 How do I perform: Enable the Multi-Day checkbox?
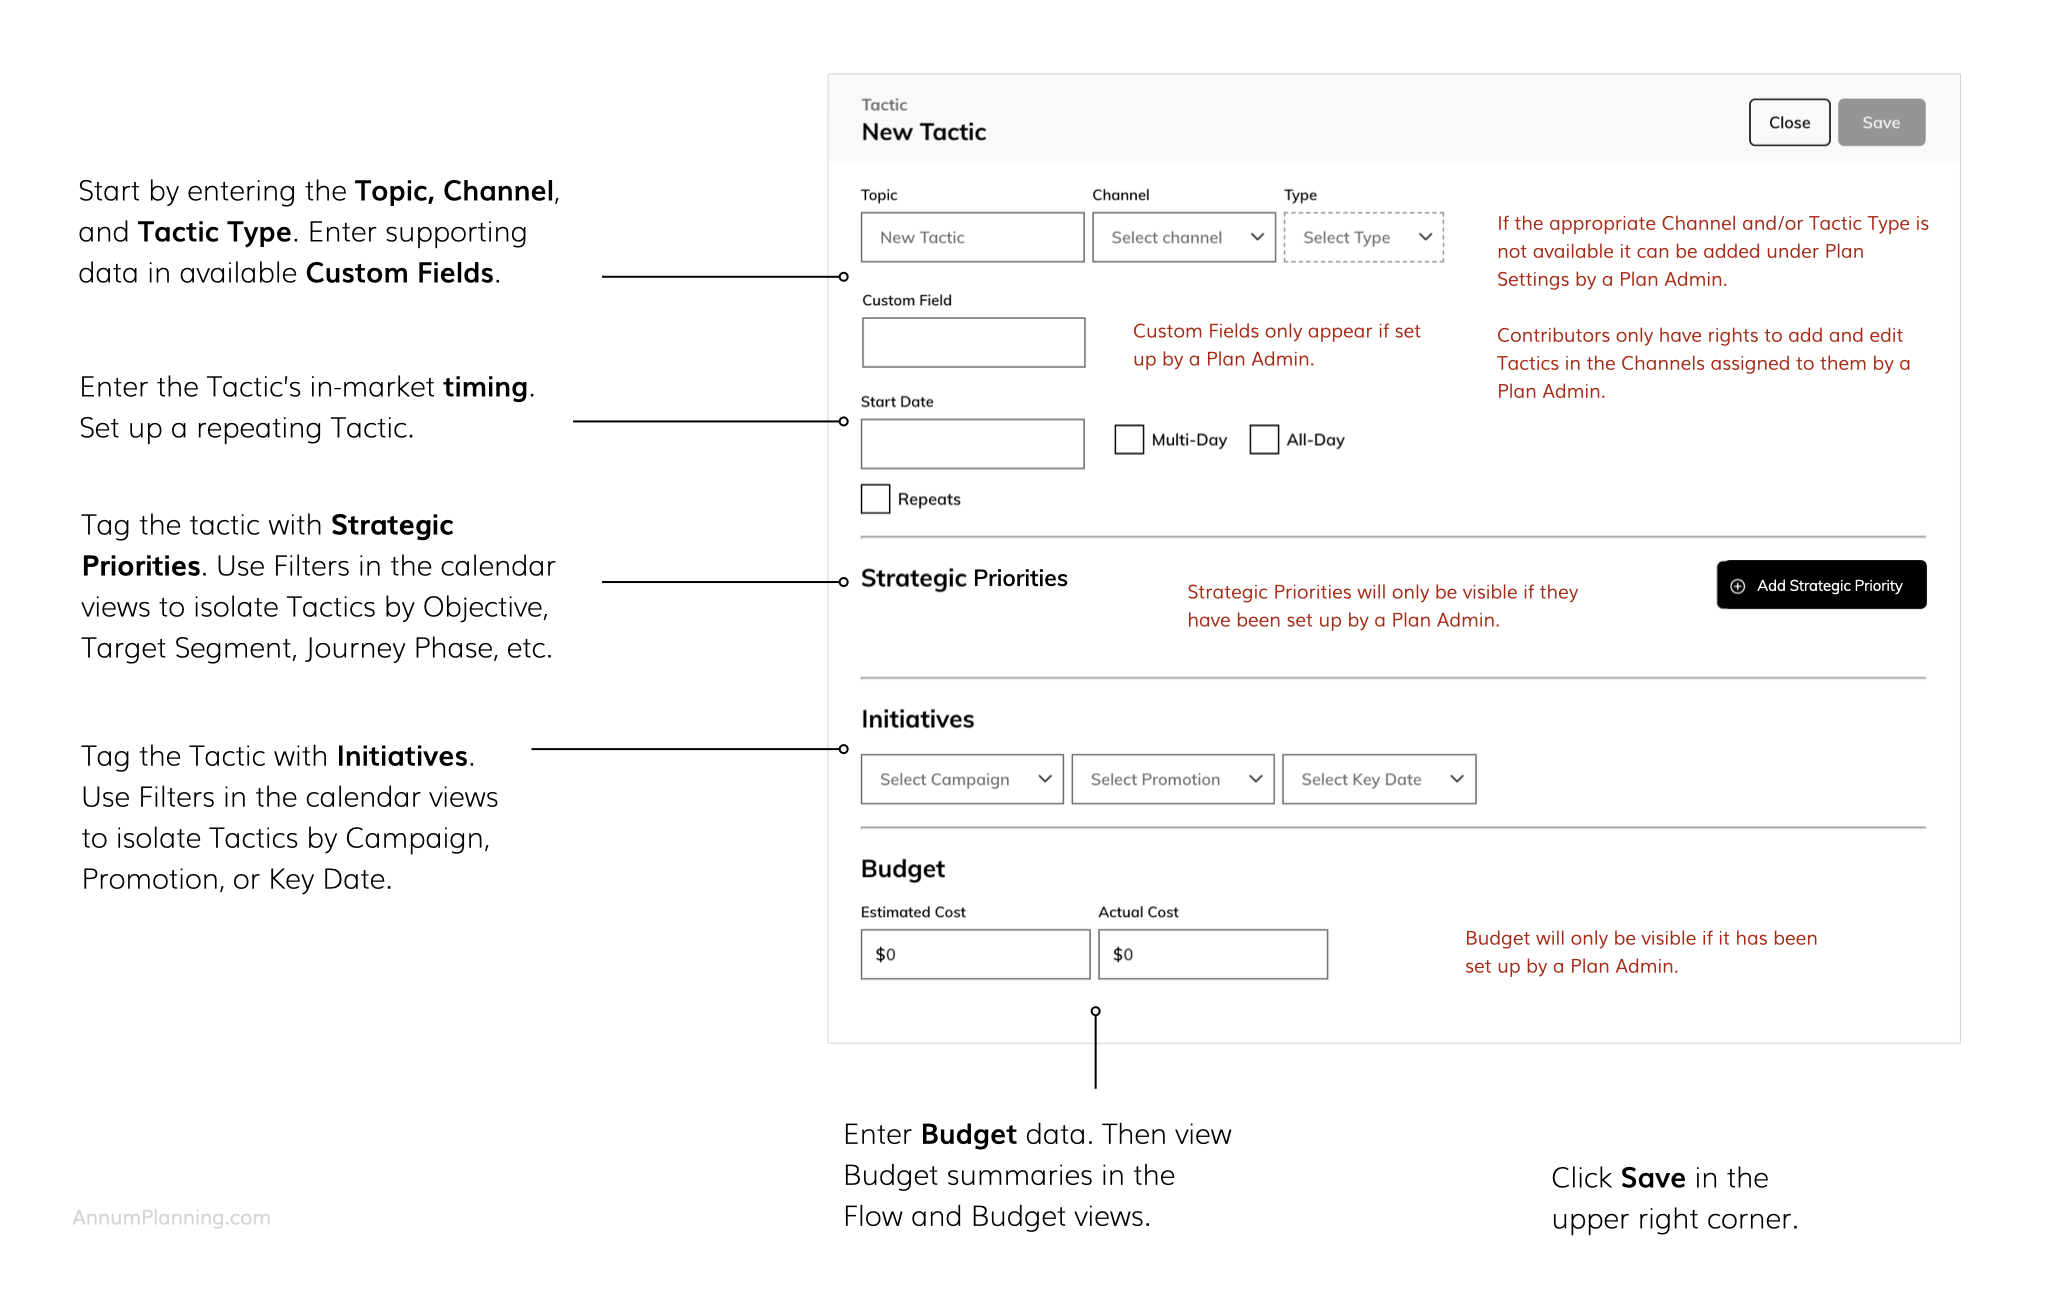click(x=1129, y=439)
